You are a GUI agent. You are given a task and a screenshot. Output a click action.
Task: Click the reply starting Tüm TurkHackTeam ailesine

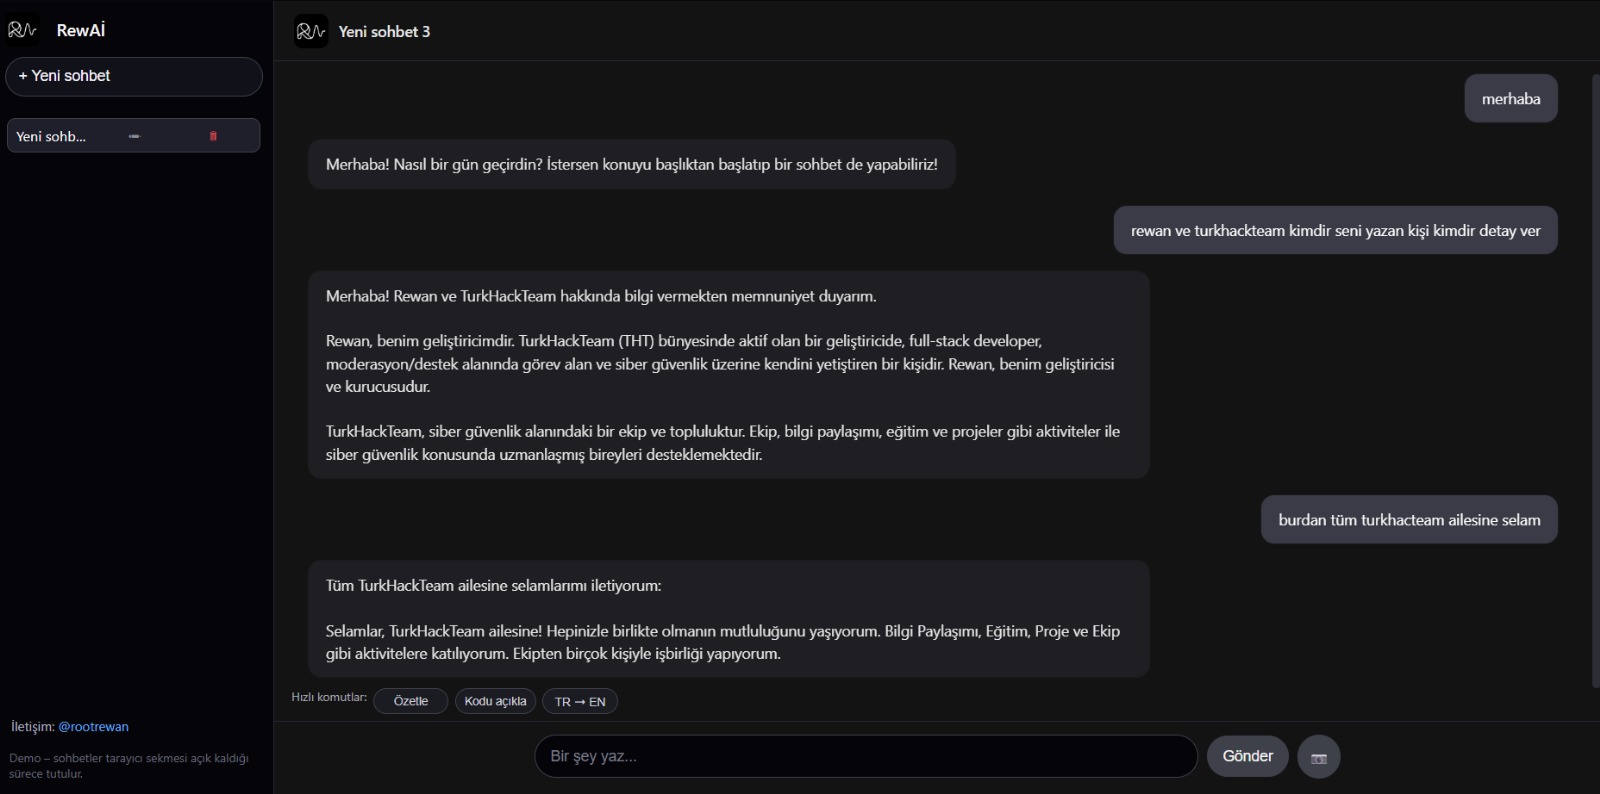[x=729, y=619]
